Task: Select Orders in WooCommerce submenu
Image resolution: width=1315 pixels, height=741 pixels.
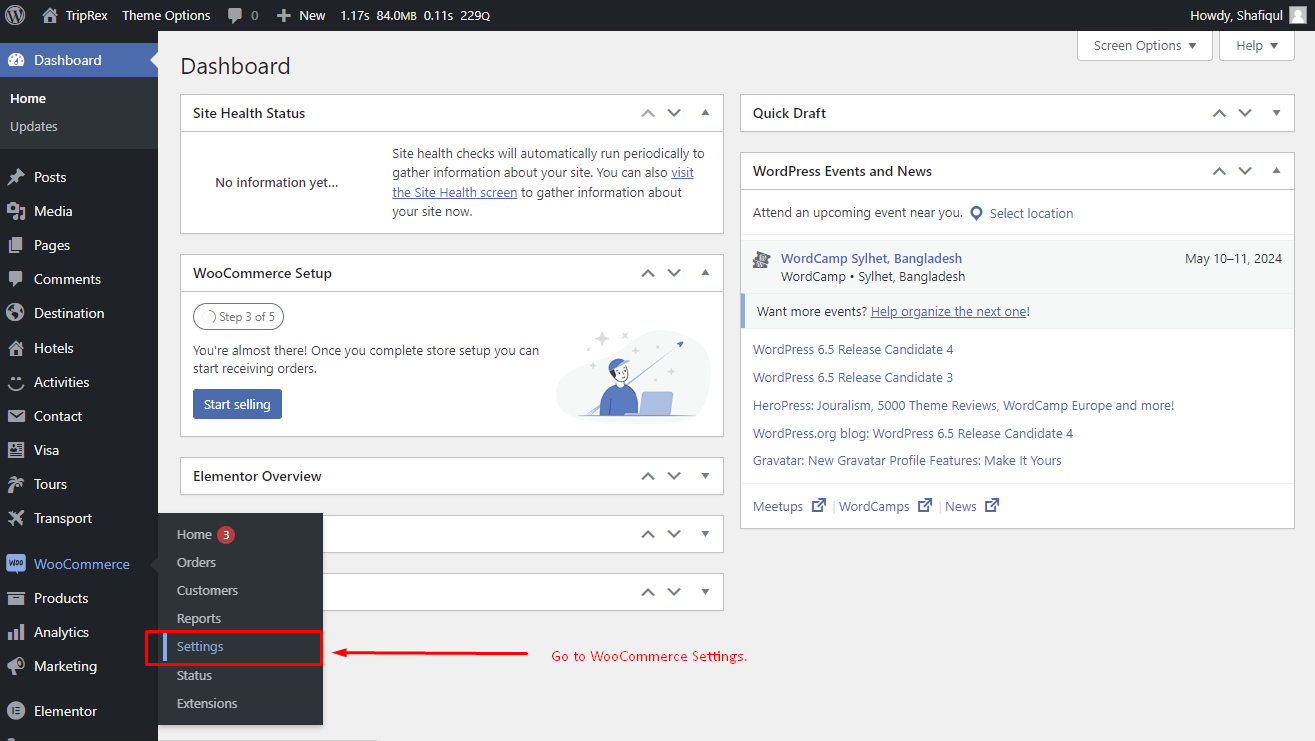Action: pos(196,562)
